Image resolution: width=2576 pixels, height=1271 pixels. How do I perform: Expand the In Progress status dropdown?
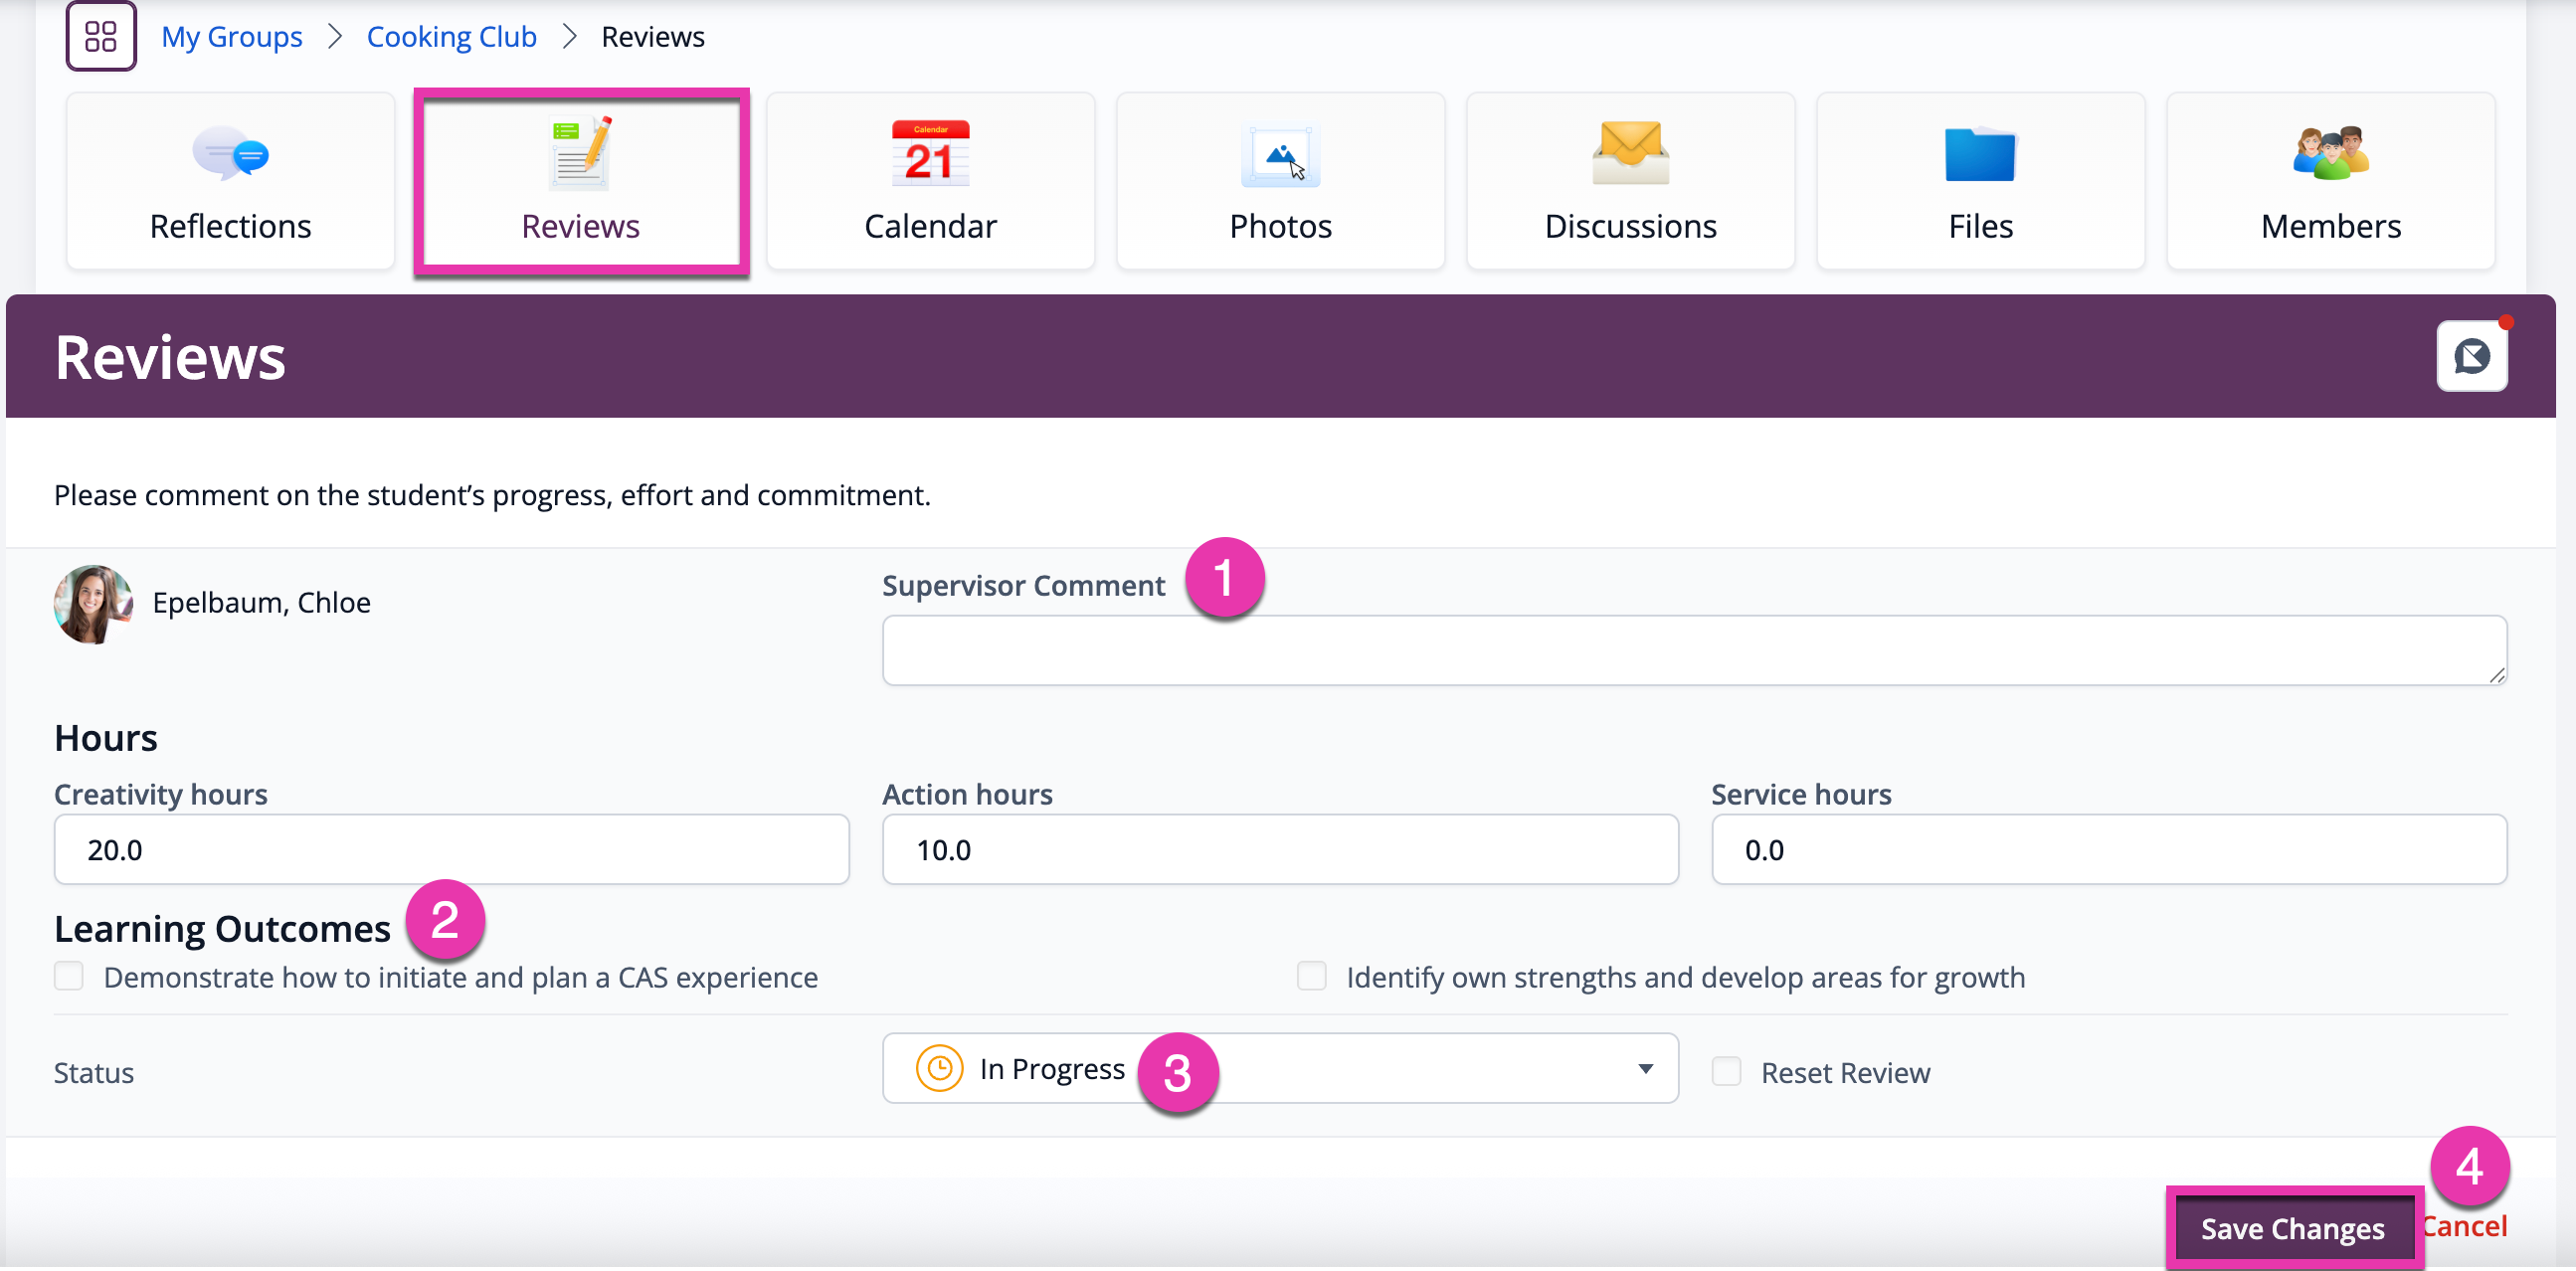pyautogui.click(x=1280, y=1069)
